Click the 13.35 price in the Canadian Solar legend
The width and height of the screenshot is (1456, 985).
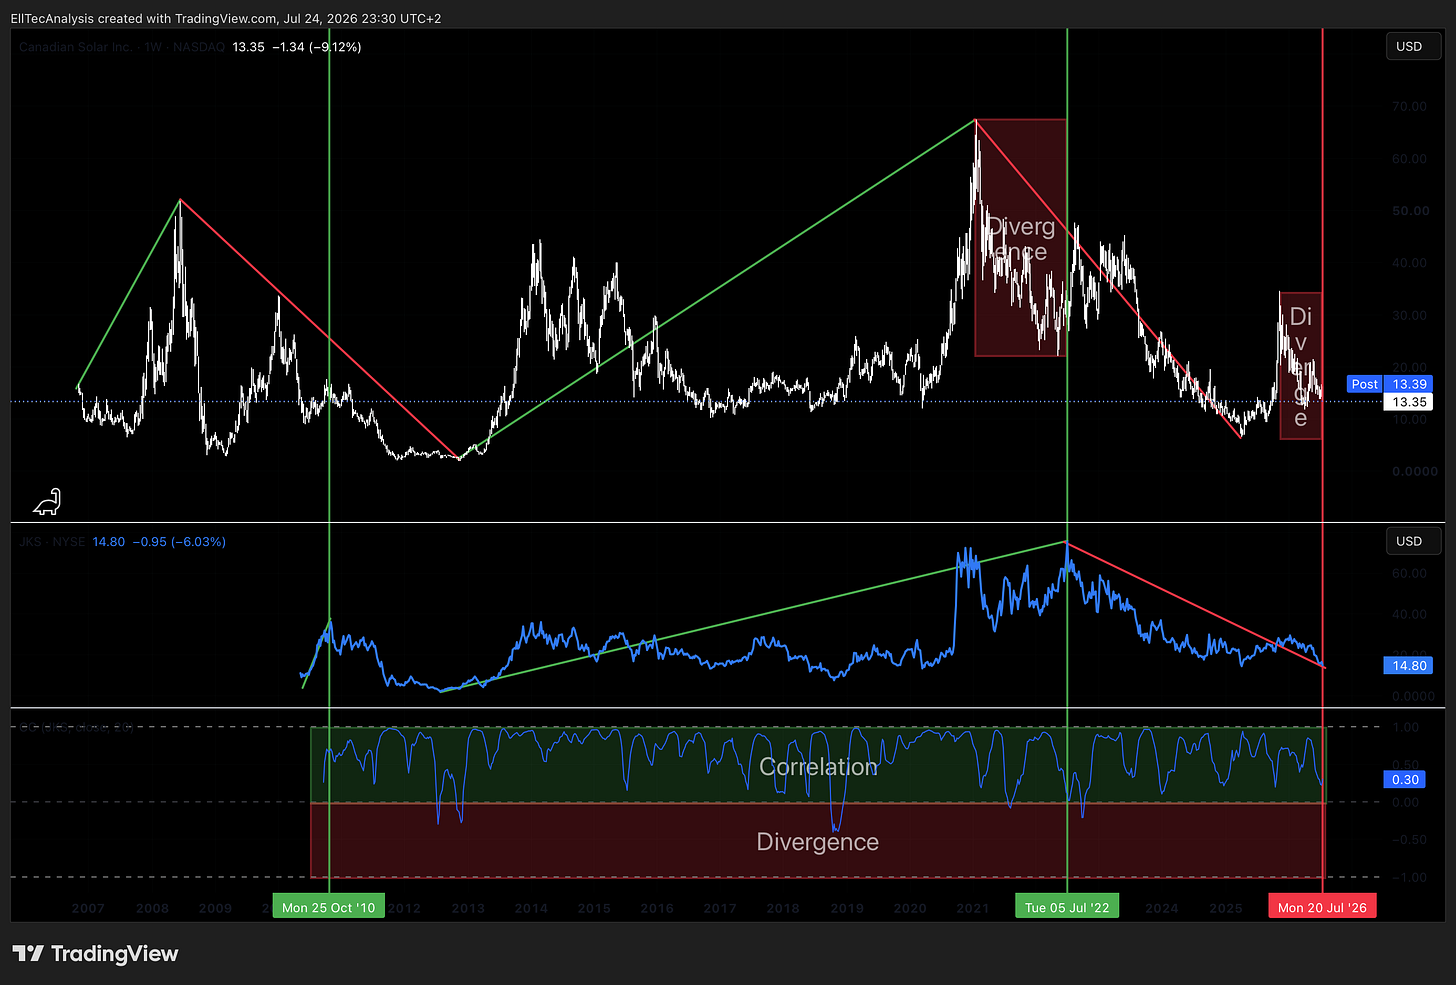[x=248, y=47]
